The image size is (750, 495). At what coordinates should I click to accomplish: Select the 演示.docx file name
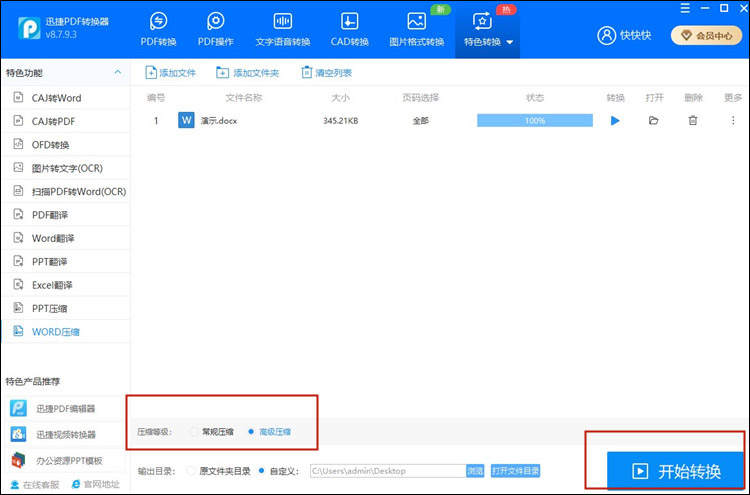click(x=219, y=121)
